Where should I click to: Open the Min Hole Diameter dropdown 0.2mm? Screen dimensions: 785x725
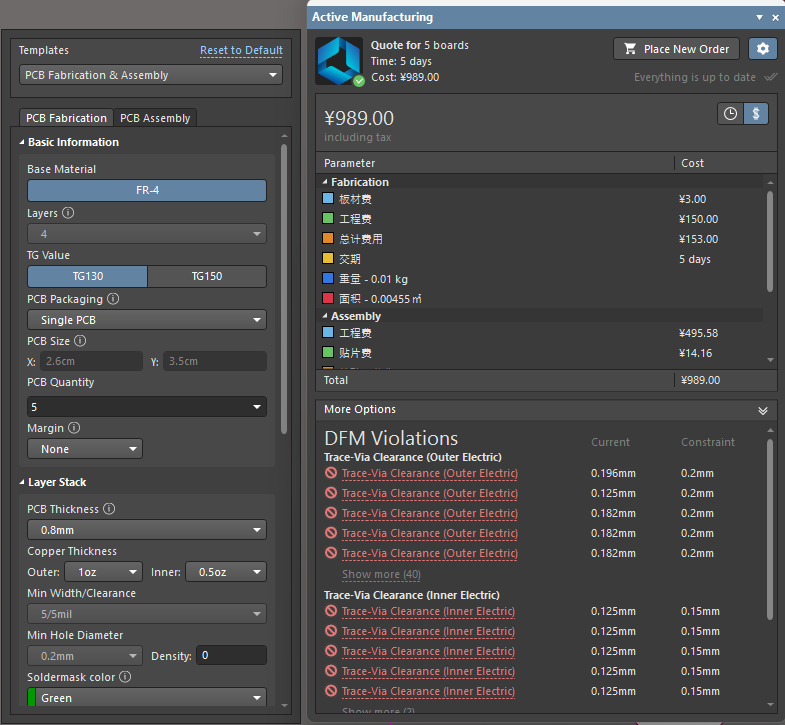pos(85,656)
